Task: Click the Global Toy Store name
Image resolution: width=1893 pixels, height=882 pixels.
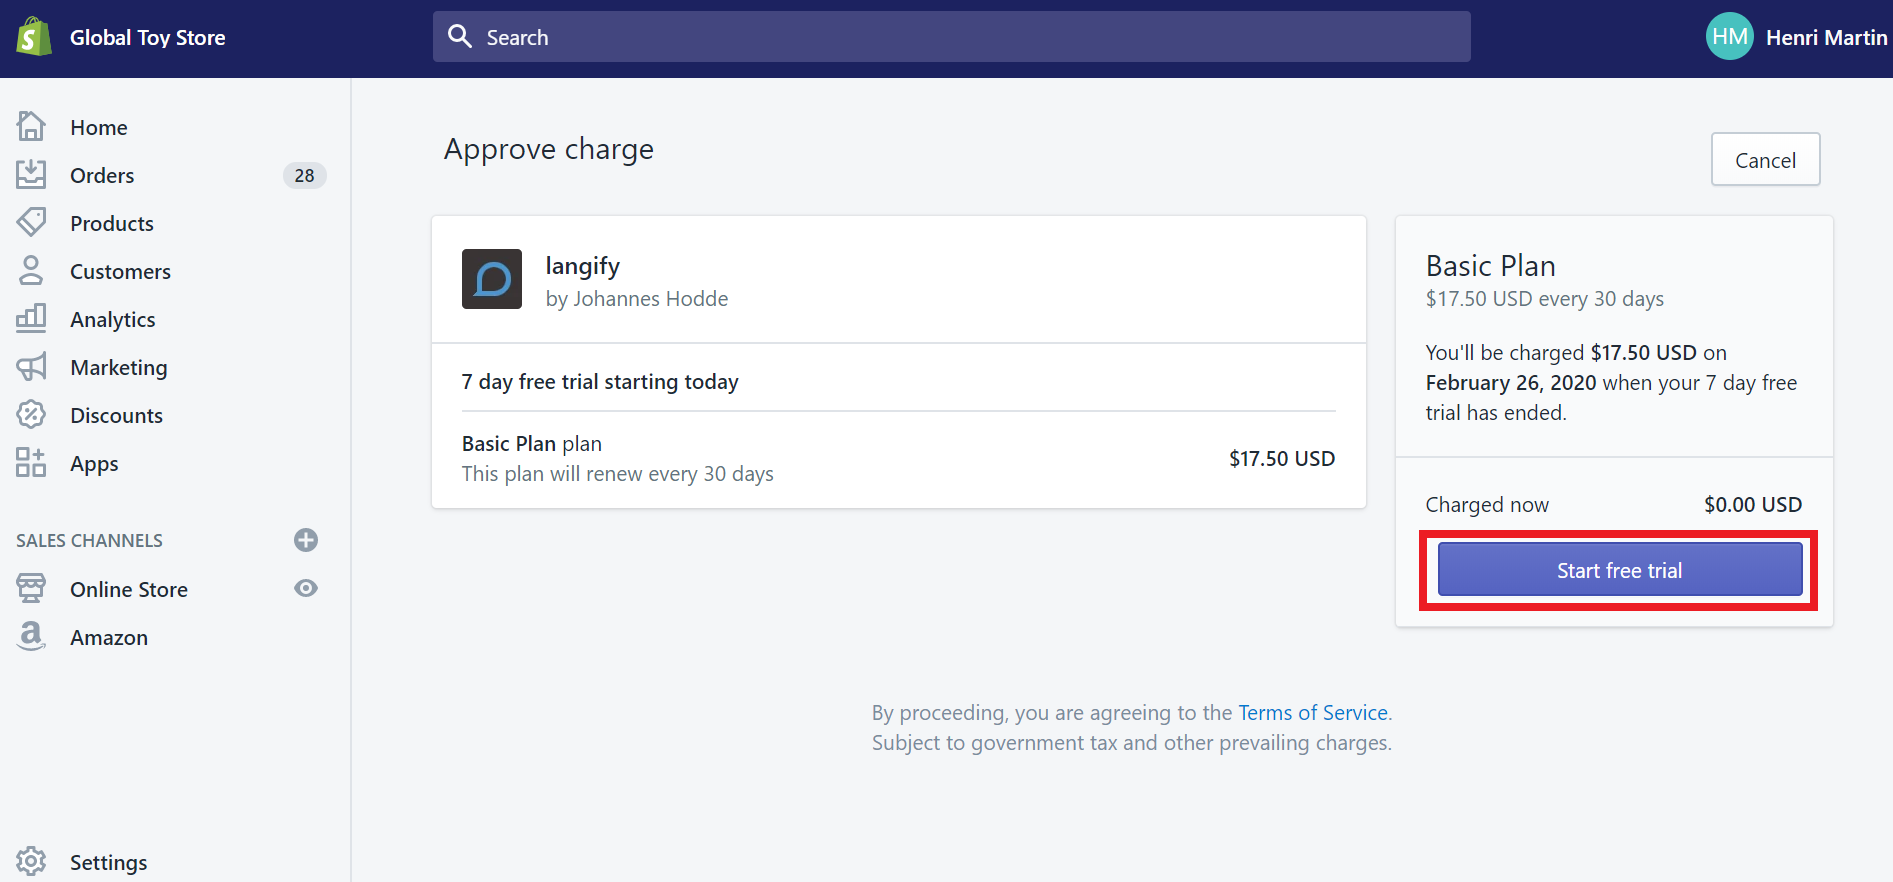Action: click(148, 37)
